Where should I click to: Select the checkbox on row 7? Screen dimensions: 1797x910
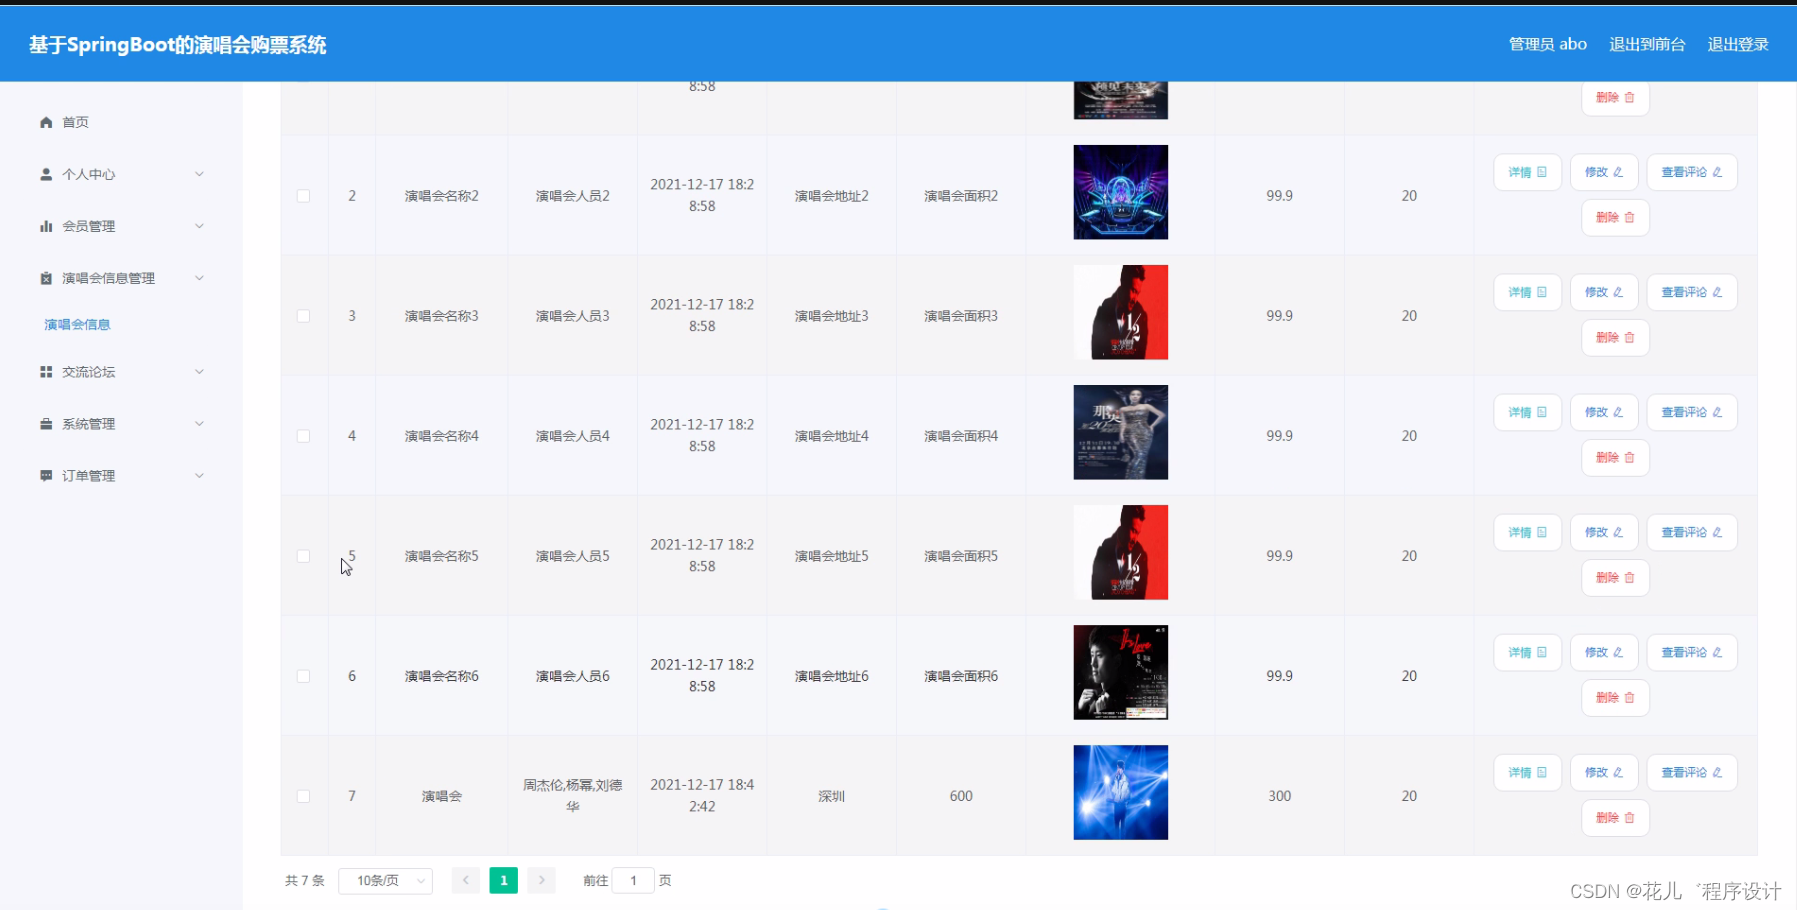point(304,796)
